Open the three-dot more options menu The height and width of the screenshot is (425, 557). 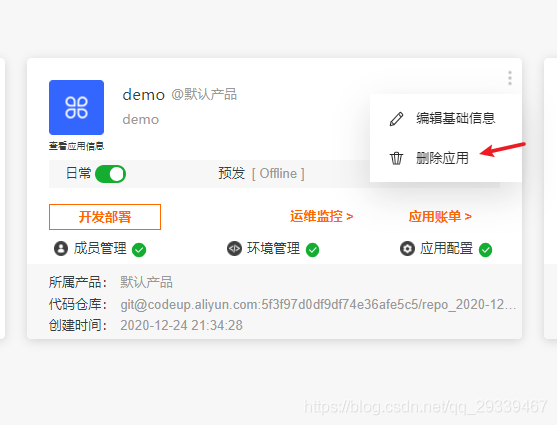[510, 78]
